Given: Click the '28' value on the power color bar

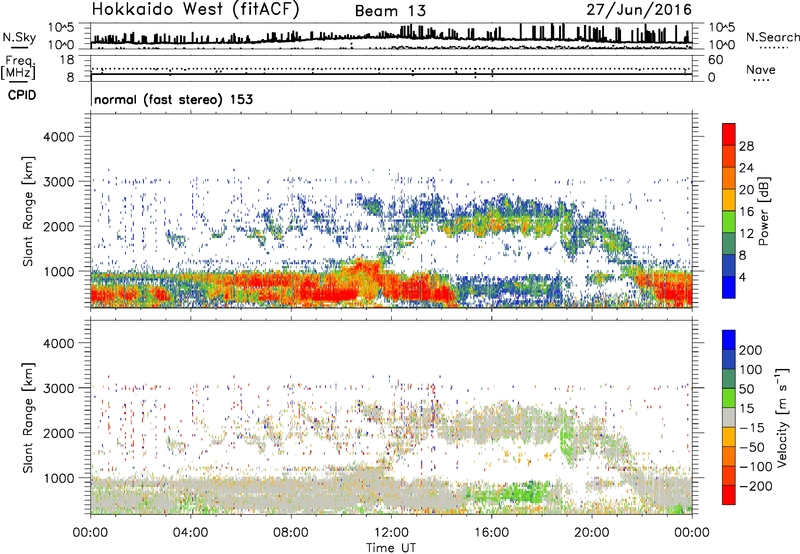Looking at the screenshot, I should tap(746, 146).
